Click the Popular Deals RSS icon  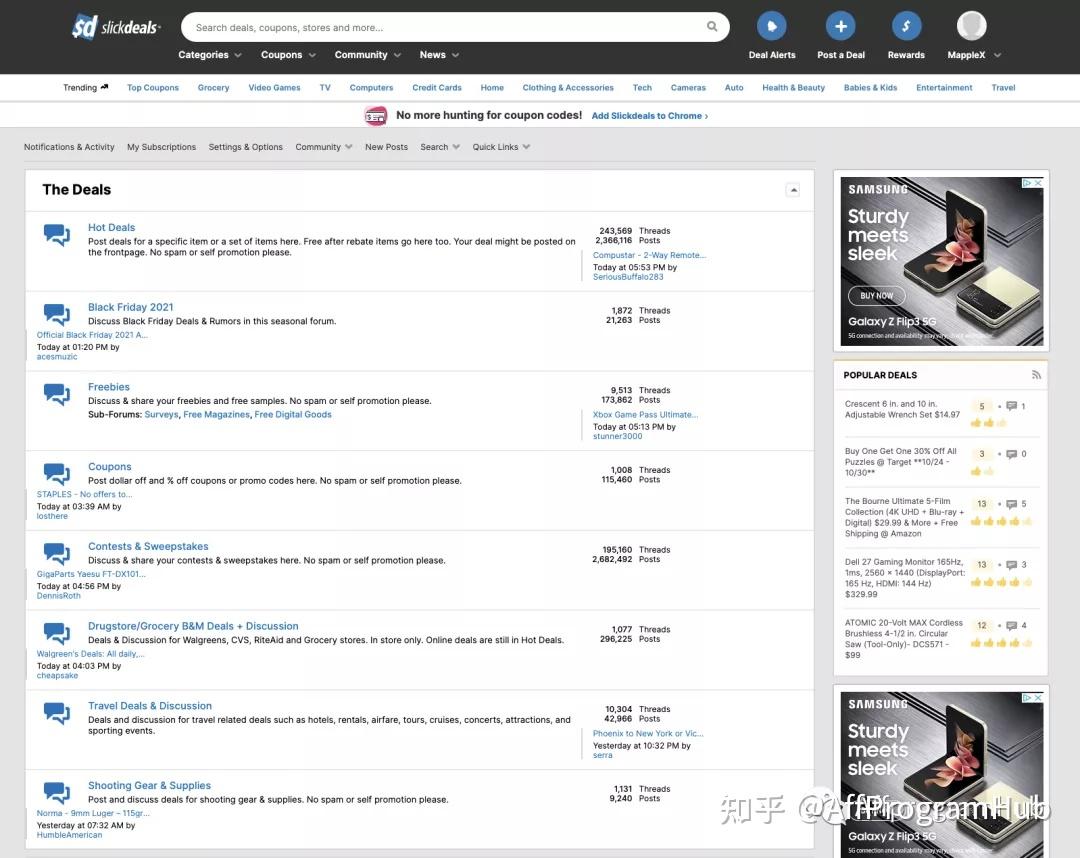click(1036, 375)
